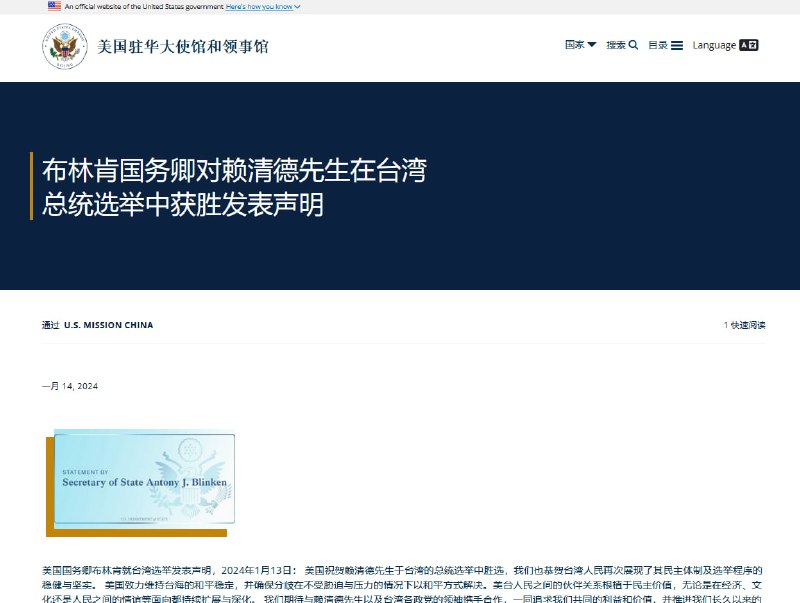Expand the Here's how you know disclosure
The height and width of the screenshot is (603, 800).
pyautogui.click(x=260, y=7)
